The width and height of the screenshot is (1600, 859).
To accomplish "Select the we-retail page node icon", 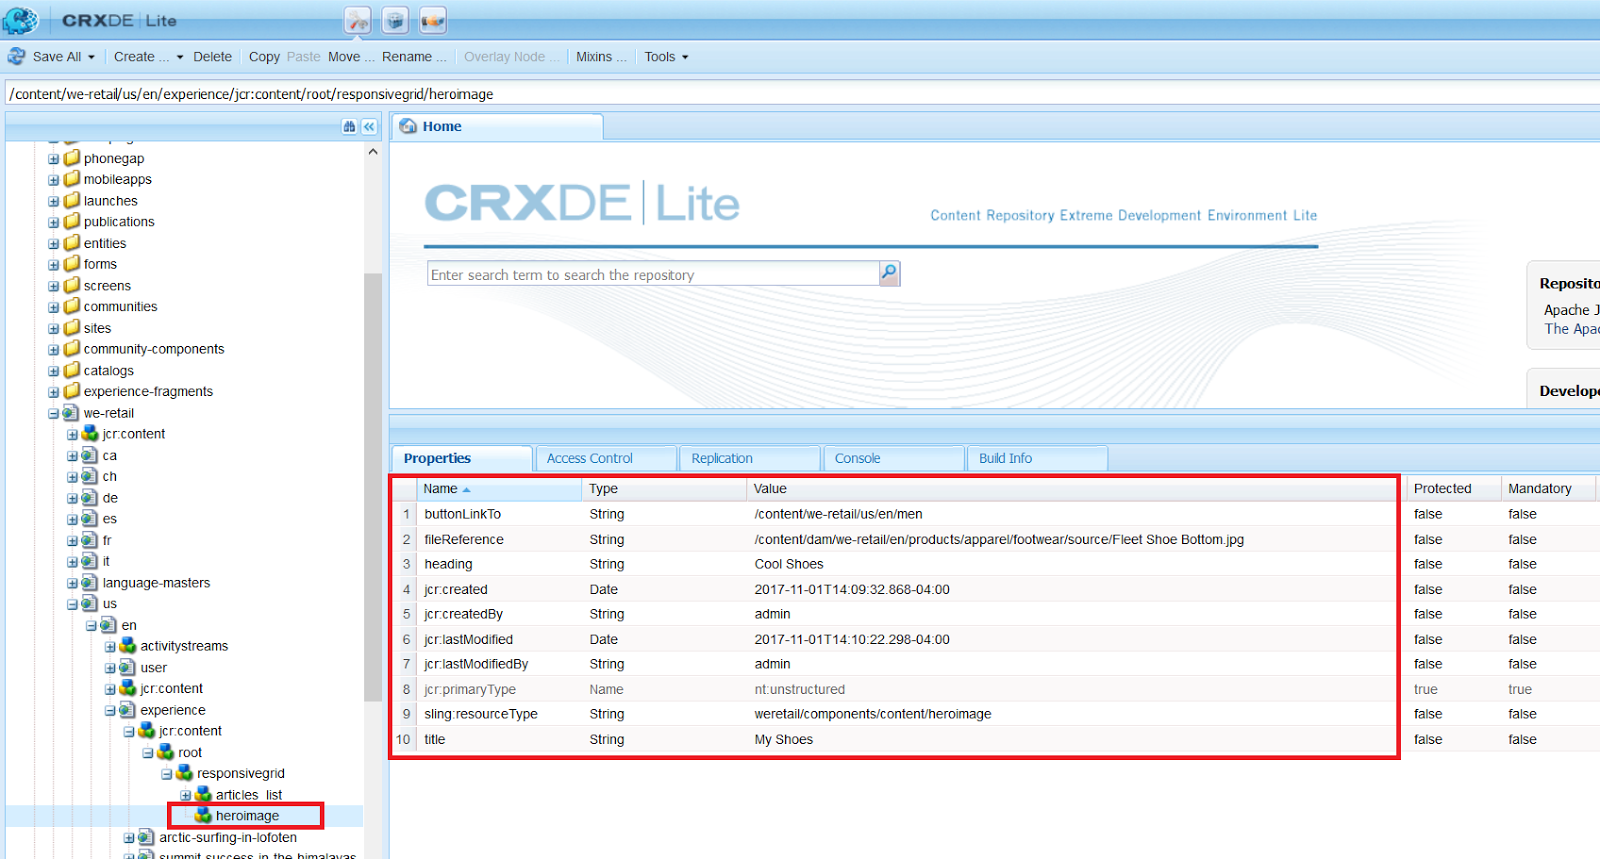I will pos(71,413).
